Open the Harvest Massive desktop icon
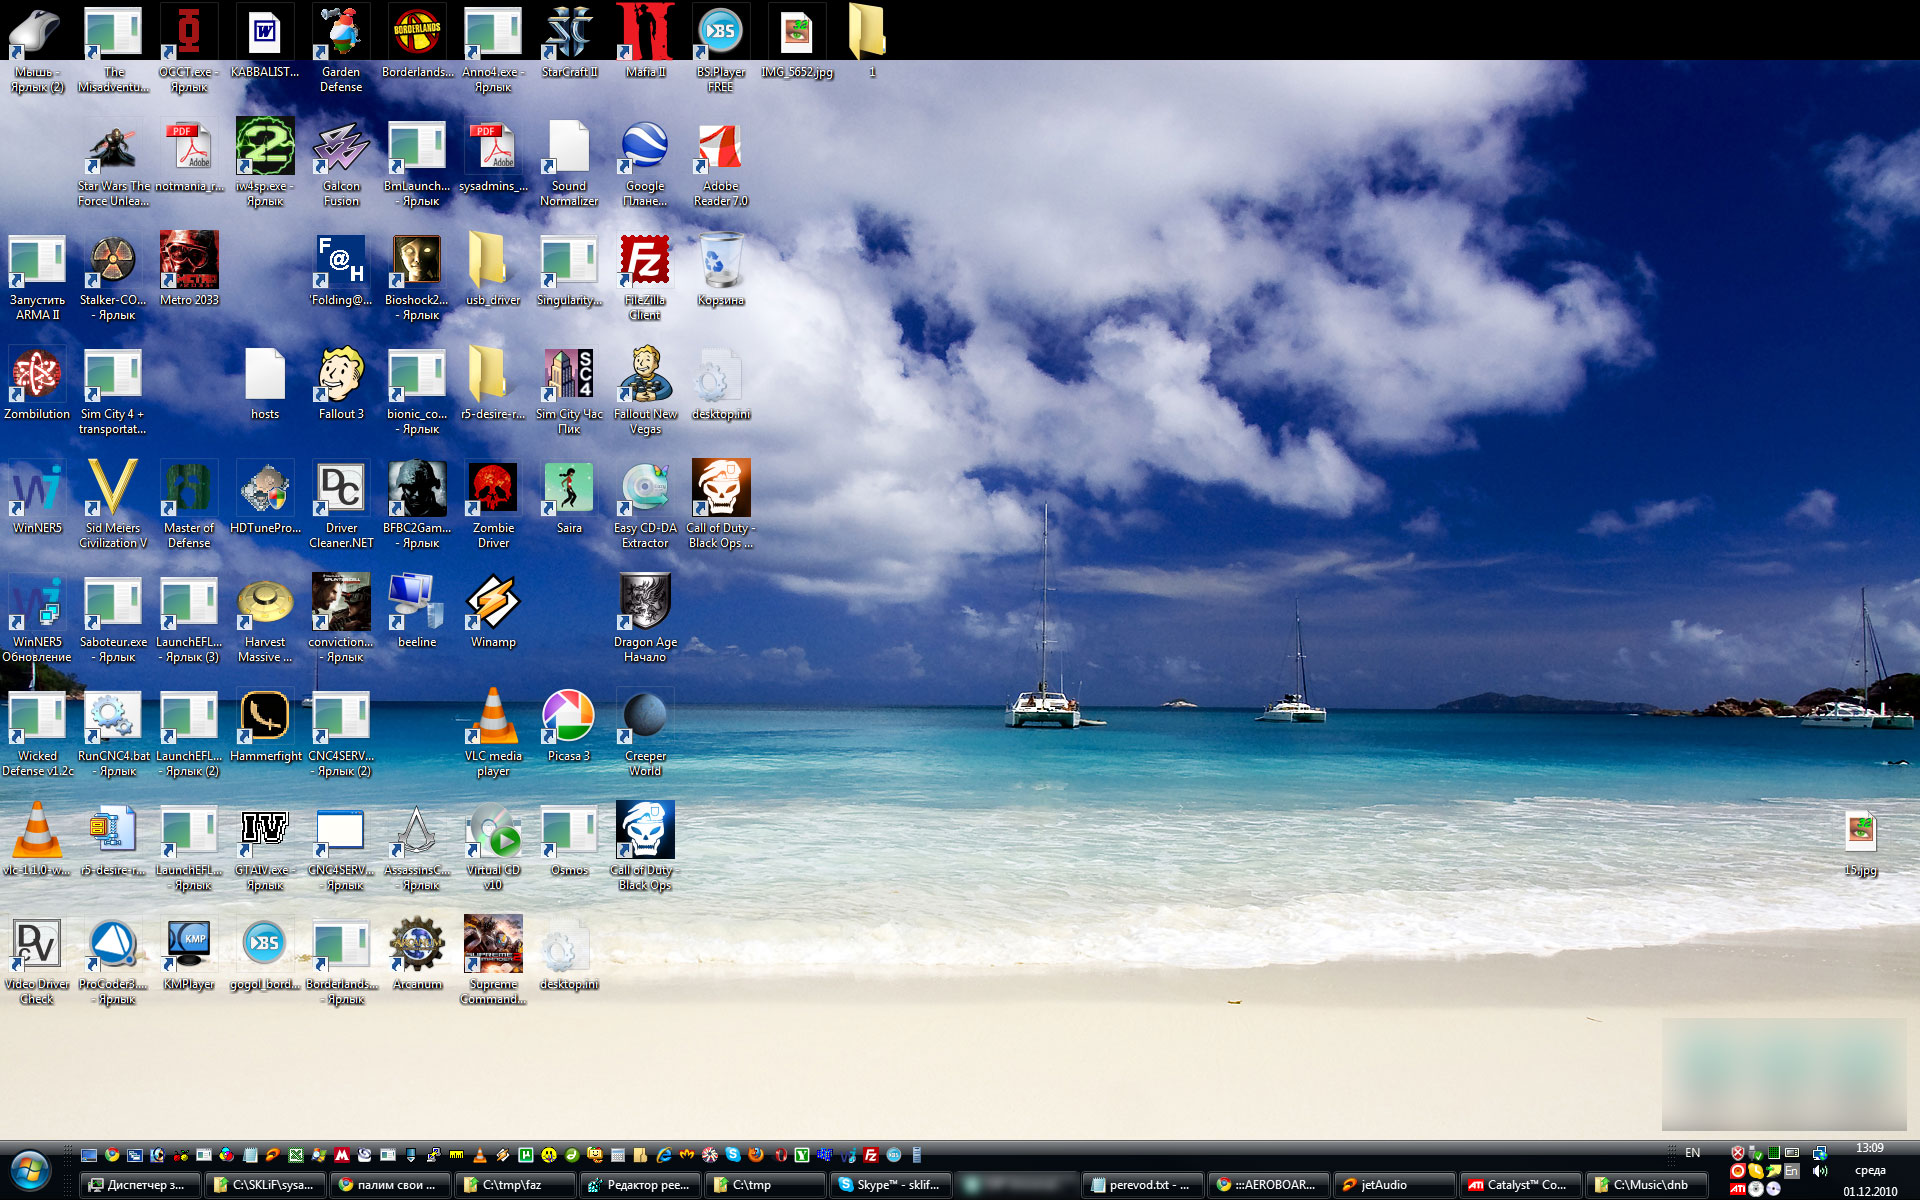Image resolution: width=1920 pixels, height=1200 pixels. pyautogui.click(x=265, y=618)
